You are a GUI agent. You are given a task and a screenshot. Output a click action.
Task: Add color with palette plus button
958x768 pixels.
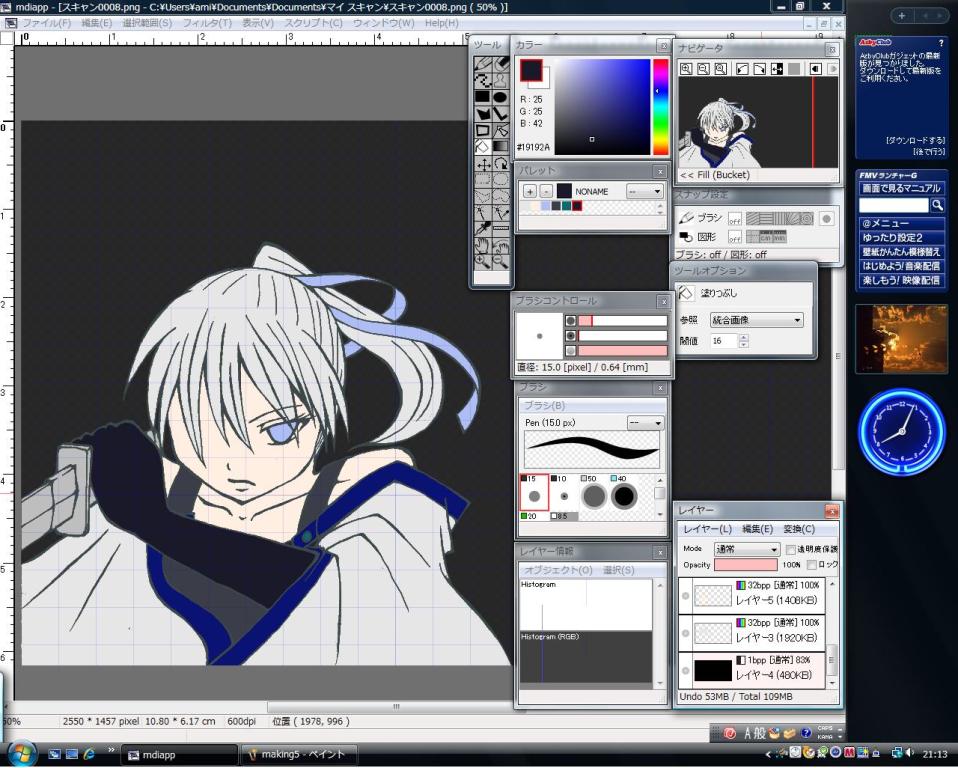click(530, 191)
